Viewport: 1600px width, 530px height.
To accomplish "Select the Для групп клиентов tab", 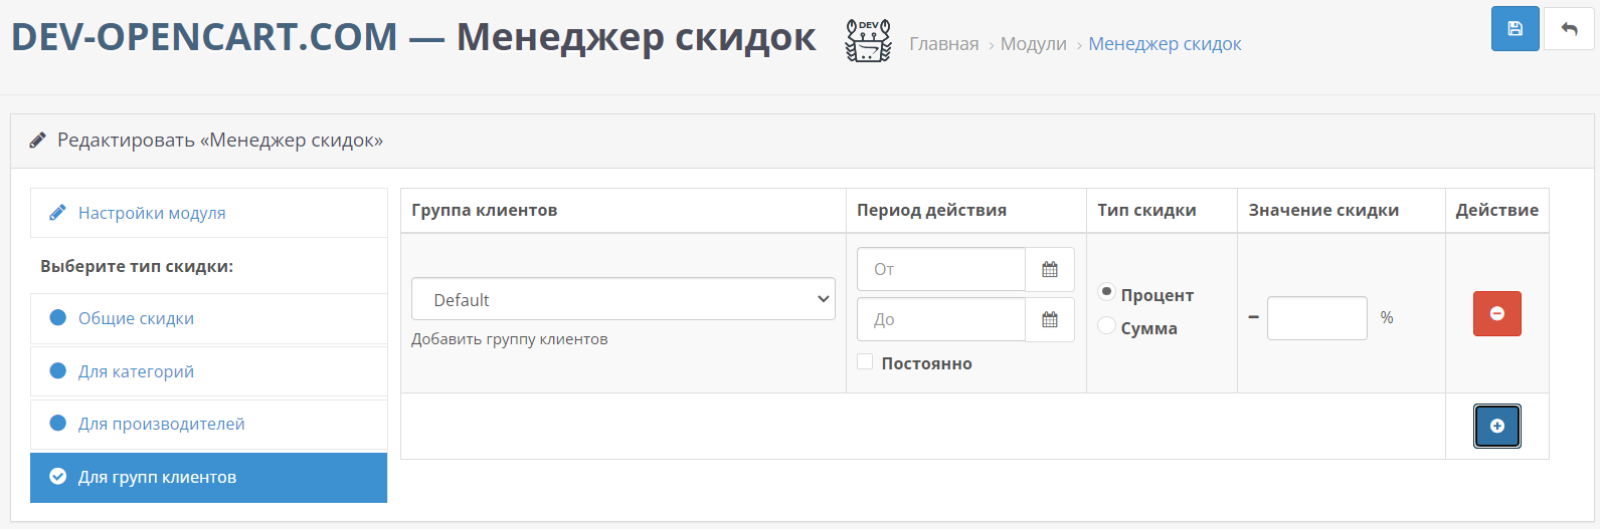I will coord(209,477).
